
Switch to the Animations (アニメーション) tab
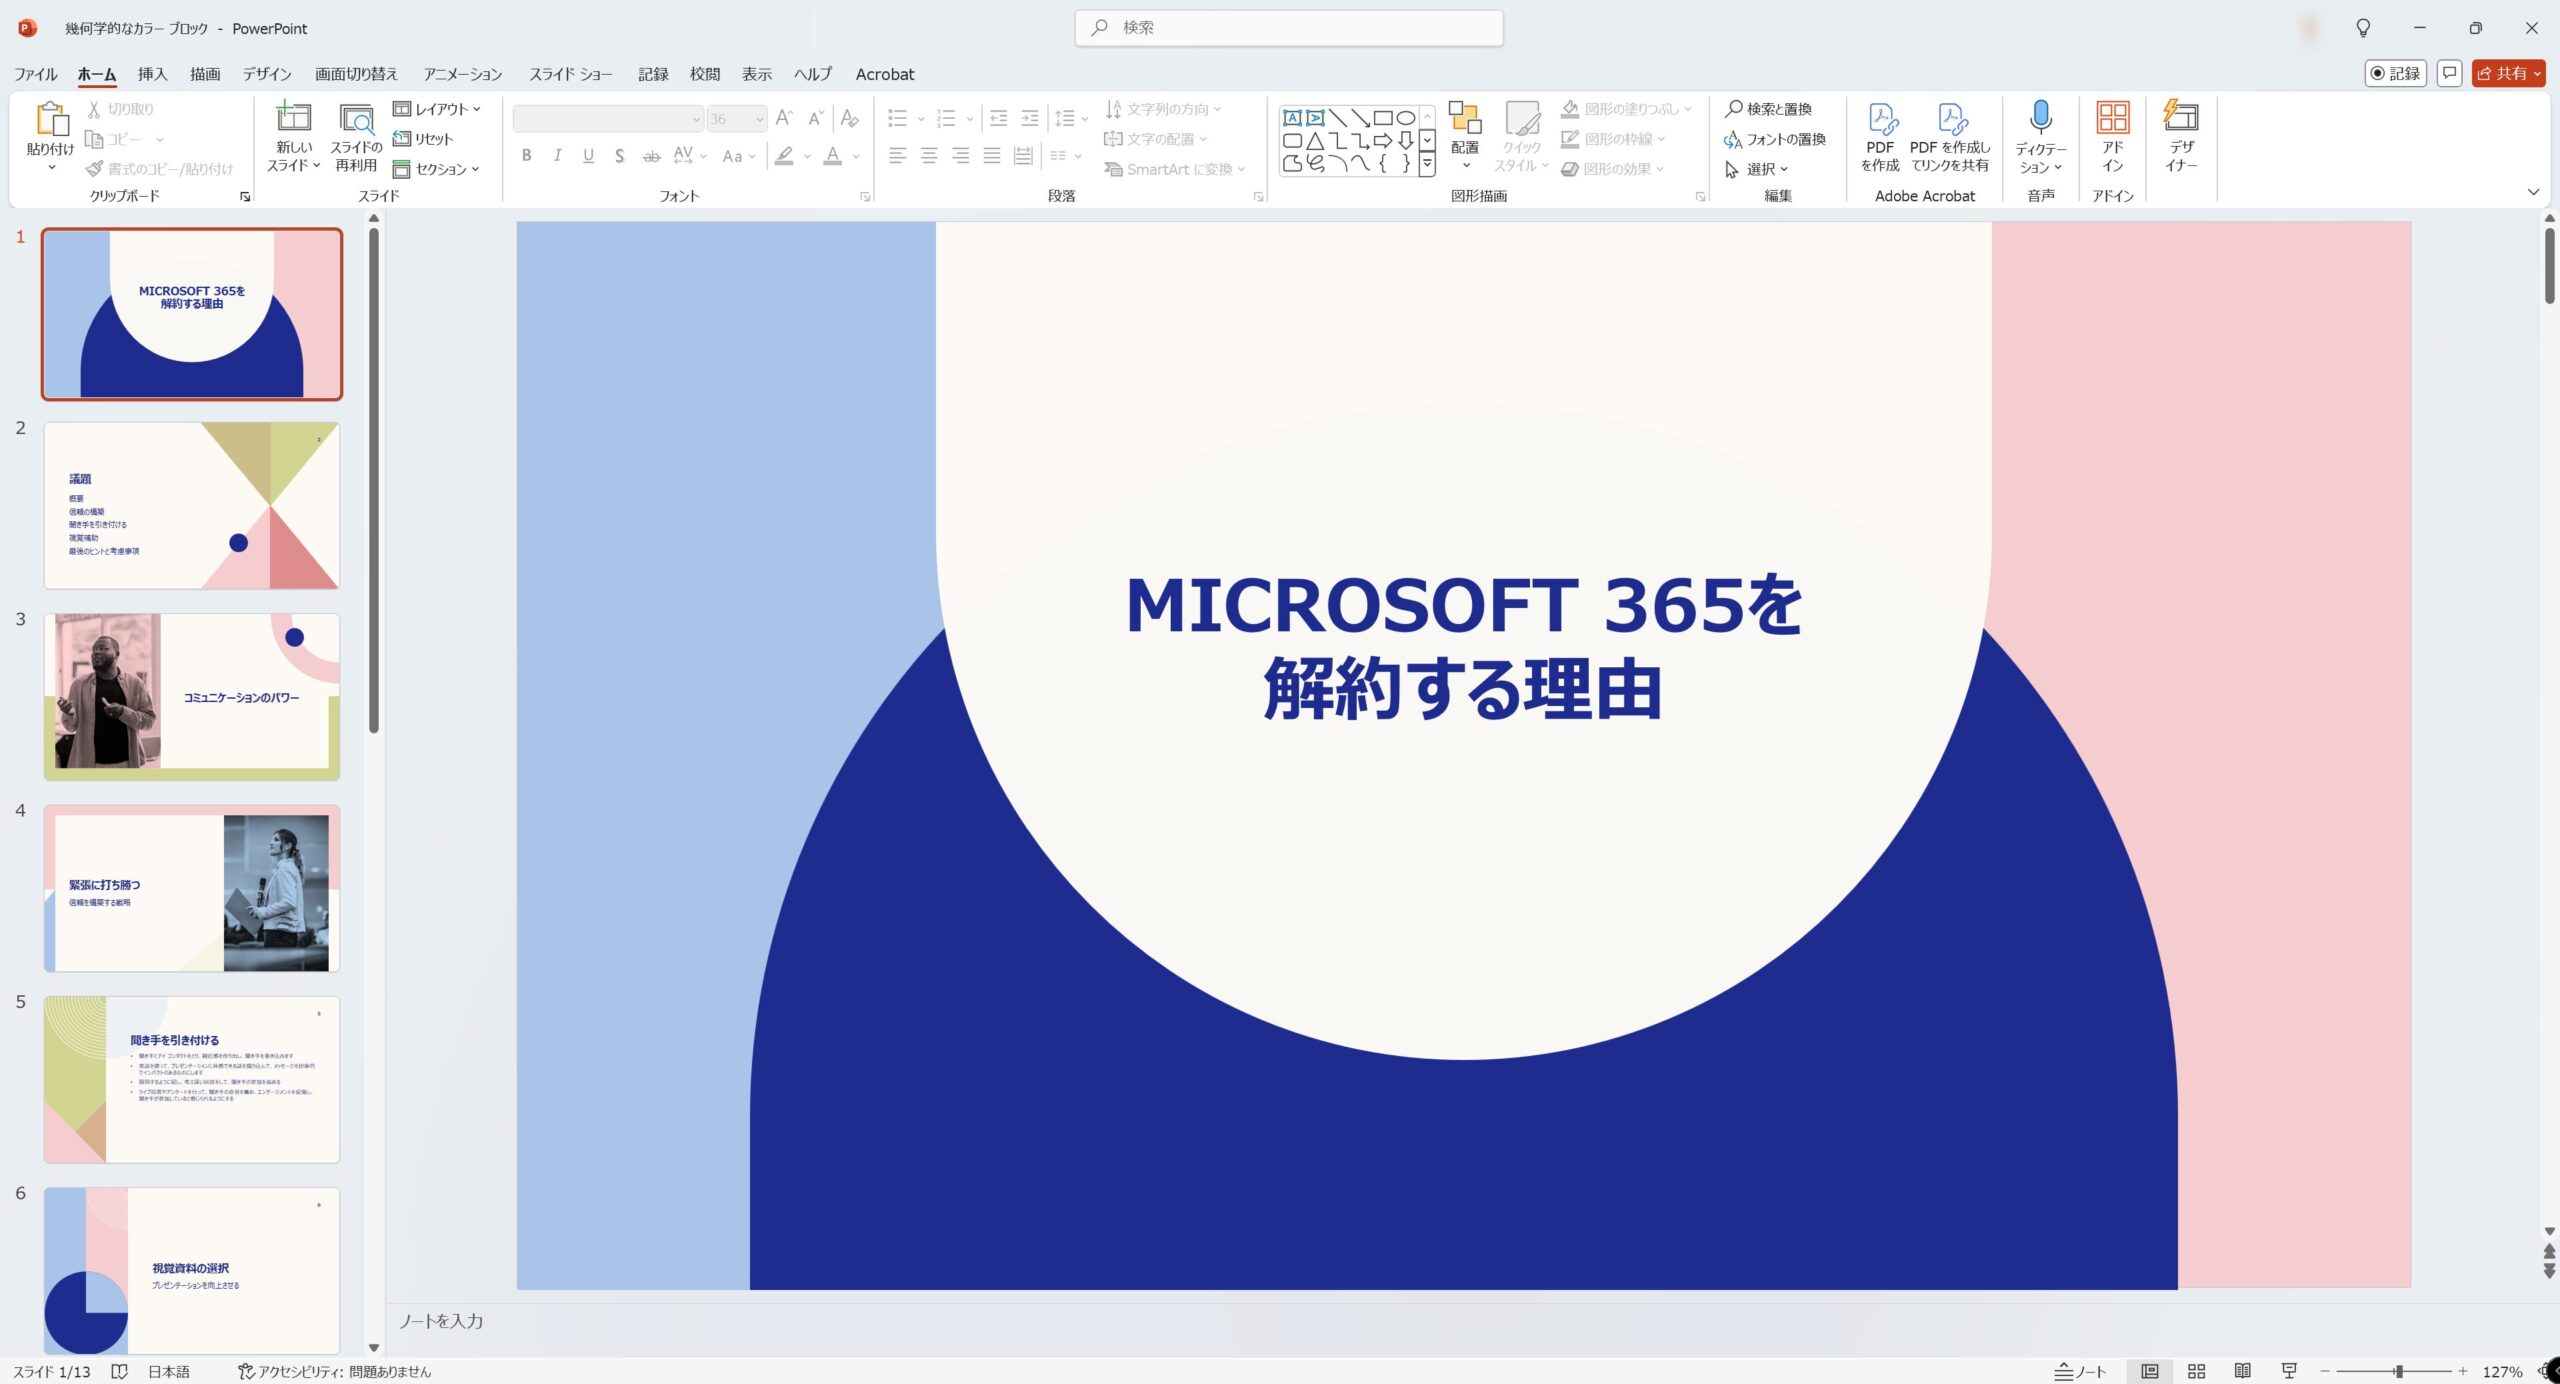[x=462, y=74]
